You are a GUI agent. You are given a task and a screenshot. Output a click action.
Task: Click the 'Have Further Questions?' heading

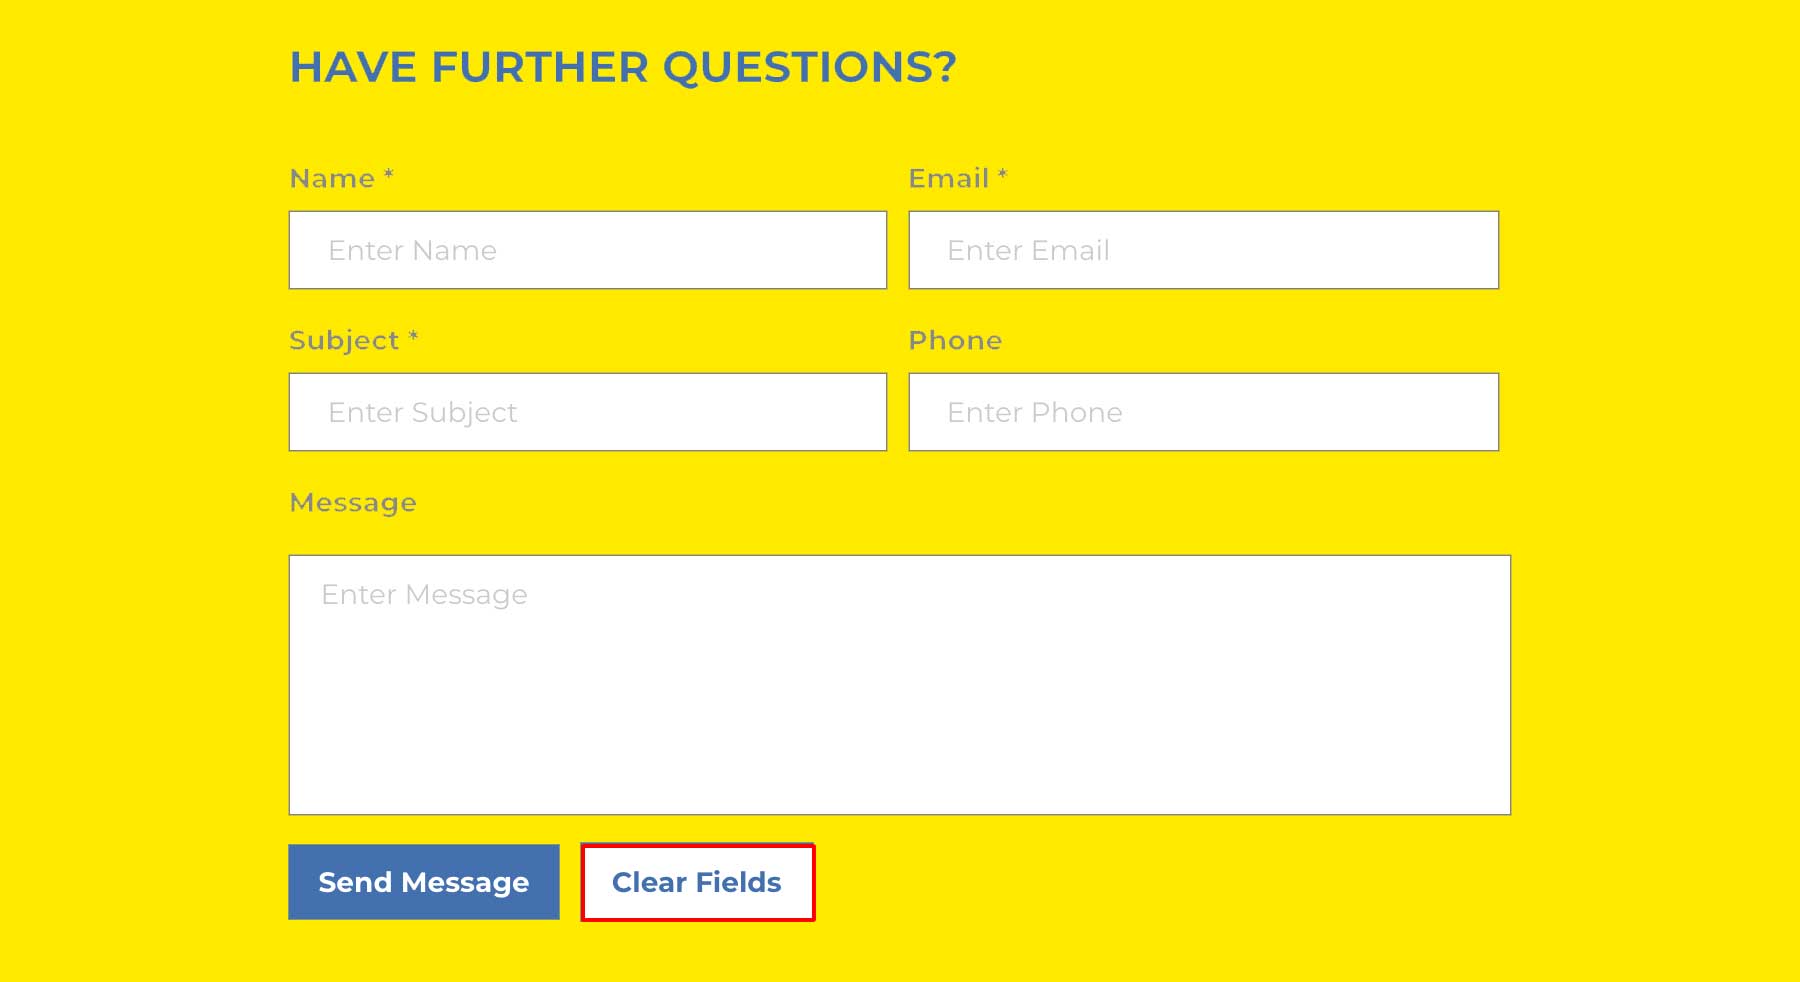(622, 68)
